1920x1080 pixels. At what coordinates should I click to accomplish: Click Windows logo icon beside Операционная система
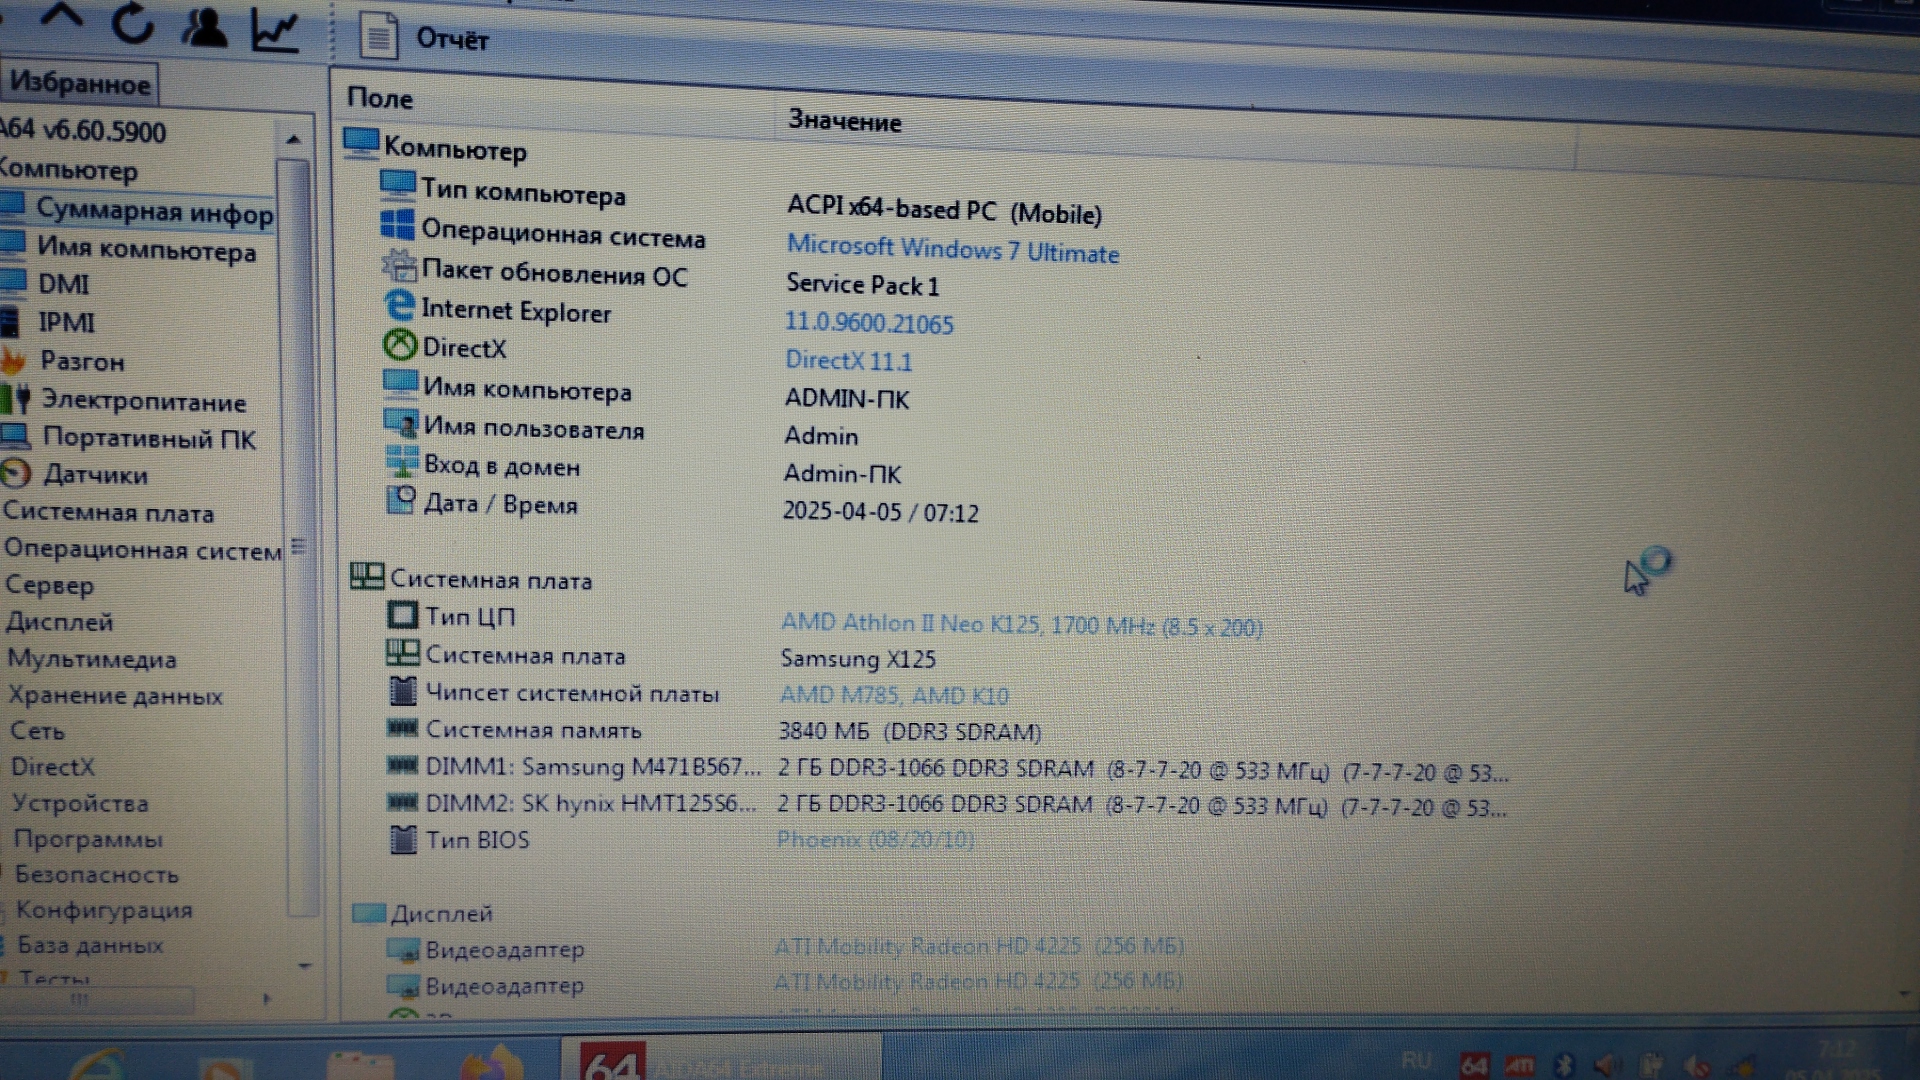398,224
